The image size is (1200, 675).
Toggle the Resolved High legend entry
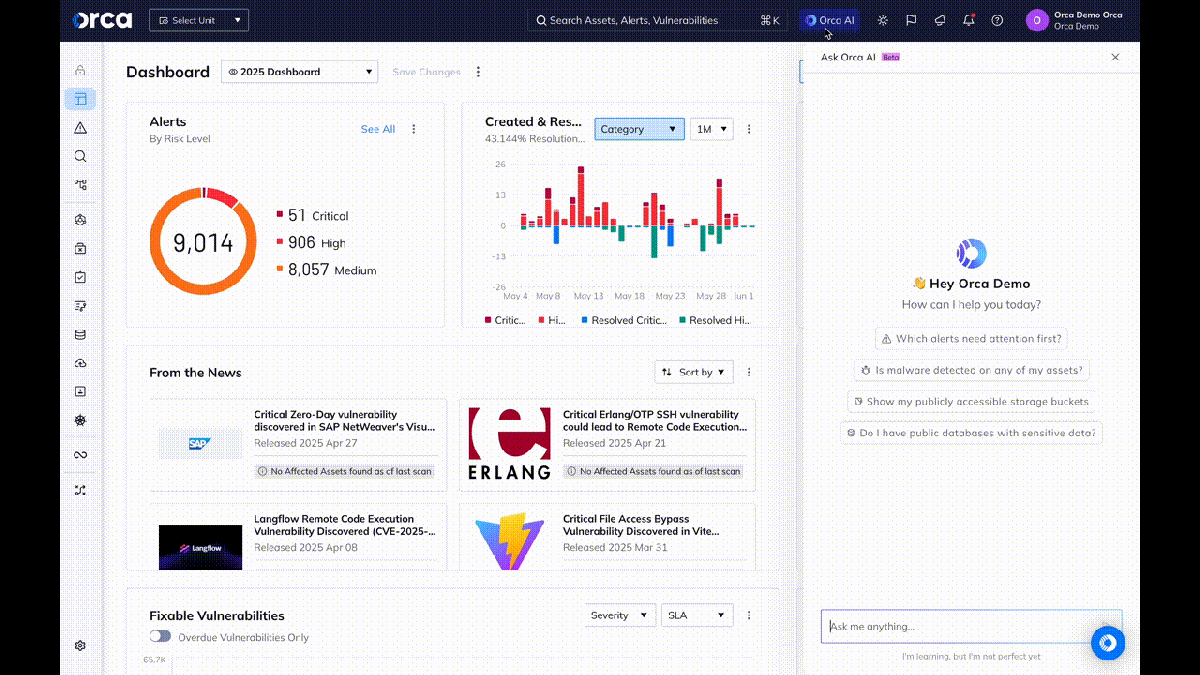(715, 320)
